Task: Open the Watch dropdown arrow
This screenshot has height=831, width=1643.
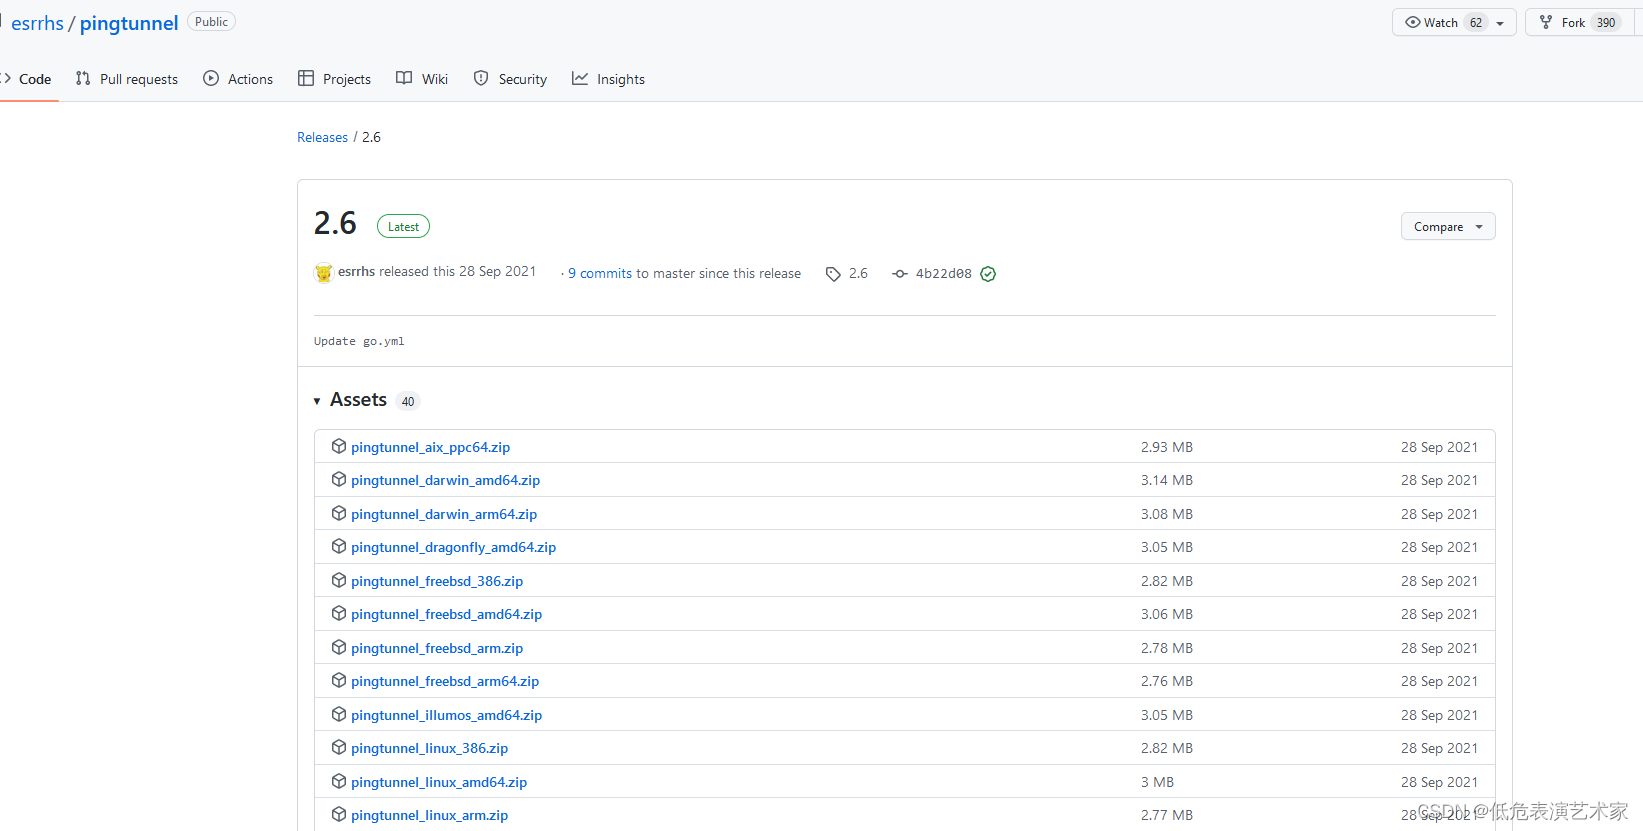Action: click(1500, 23)
